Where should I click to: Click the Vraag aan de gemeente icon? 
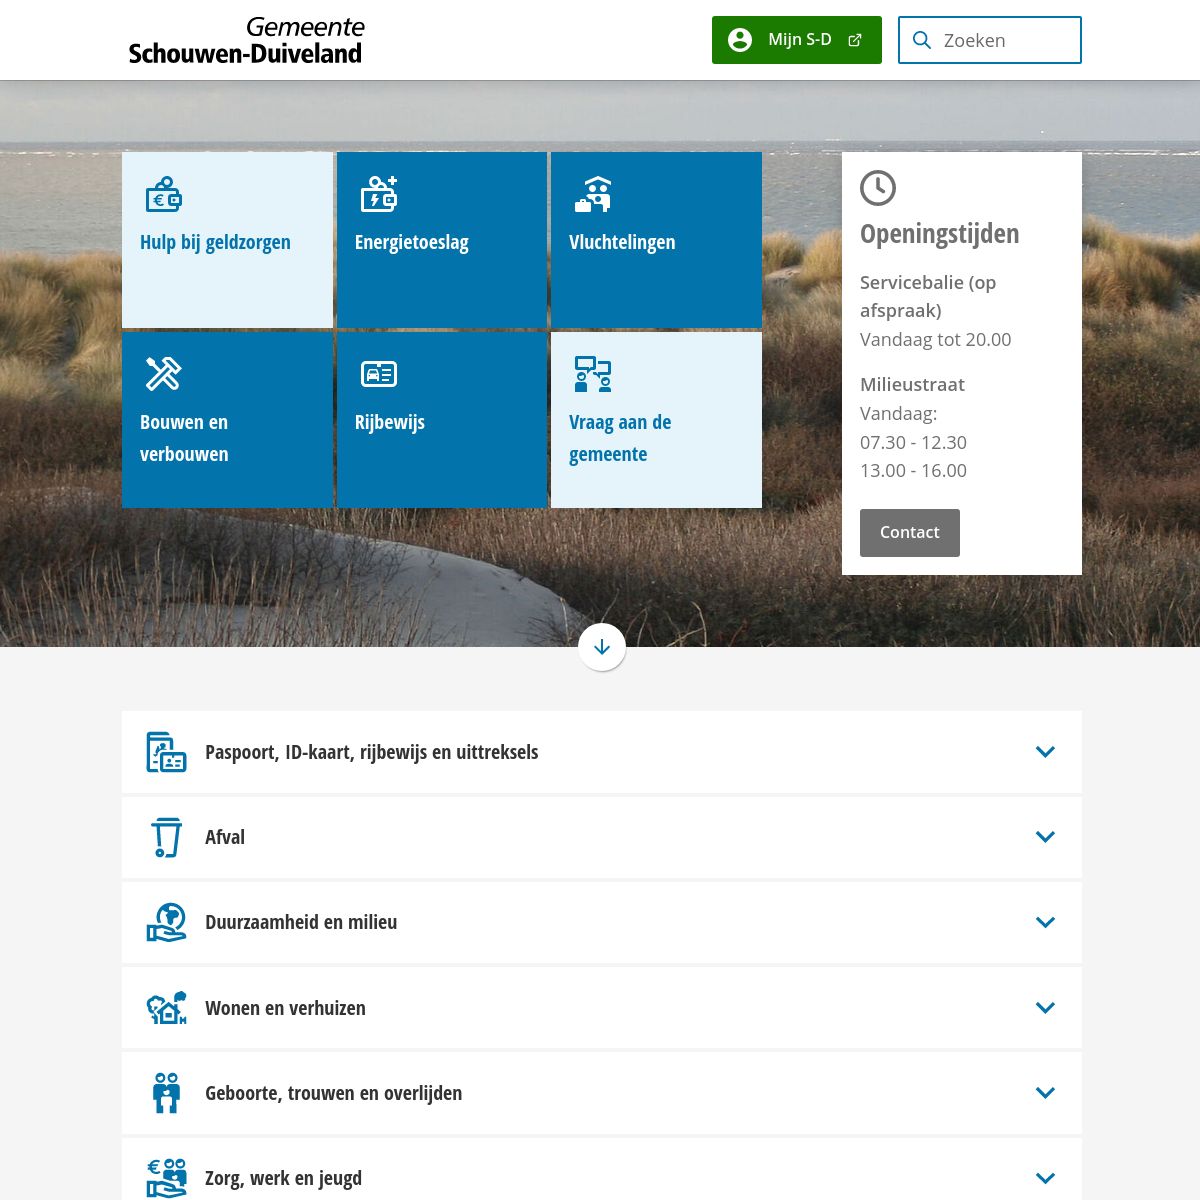point(593,374)
